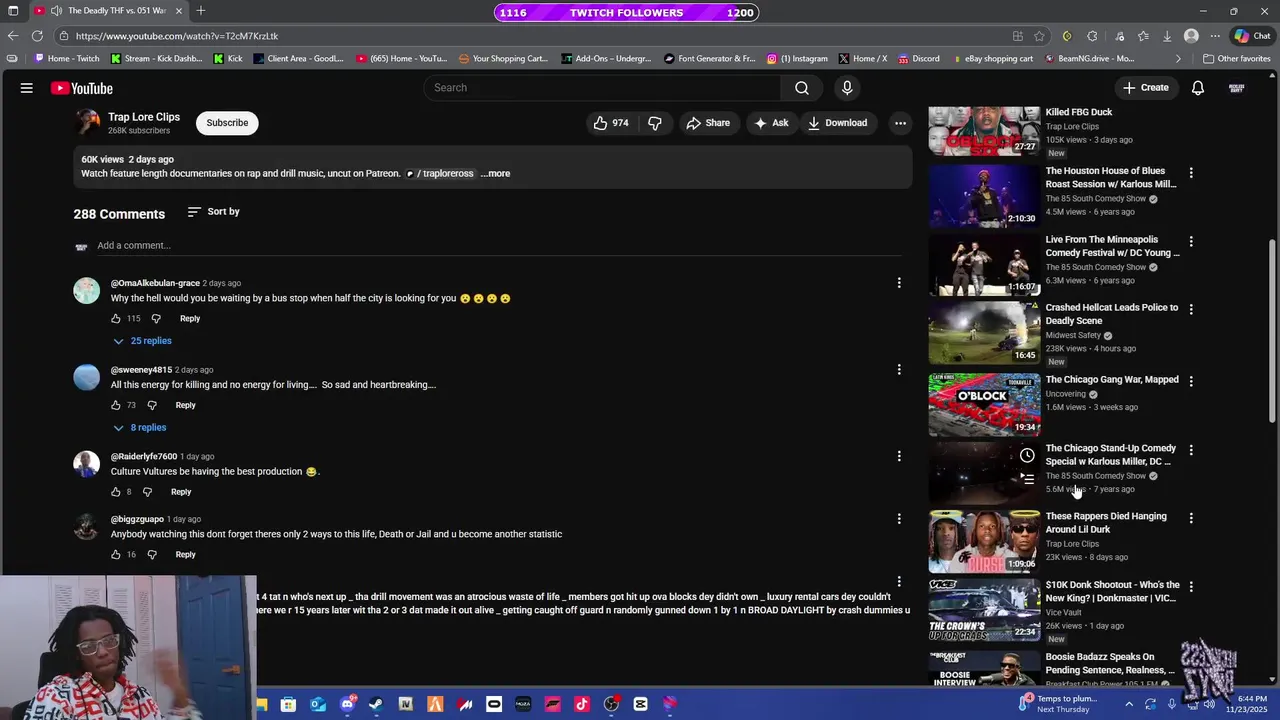This screenshot has width=1280, height=720.
Task: Expand 25 replies under first comment
Action: pos(142,341)
